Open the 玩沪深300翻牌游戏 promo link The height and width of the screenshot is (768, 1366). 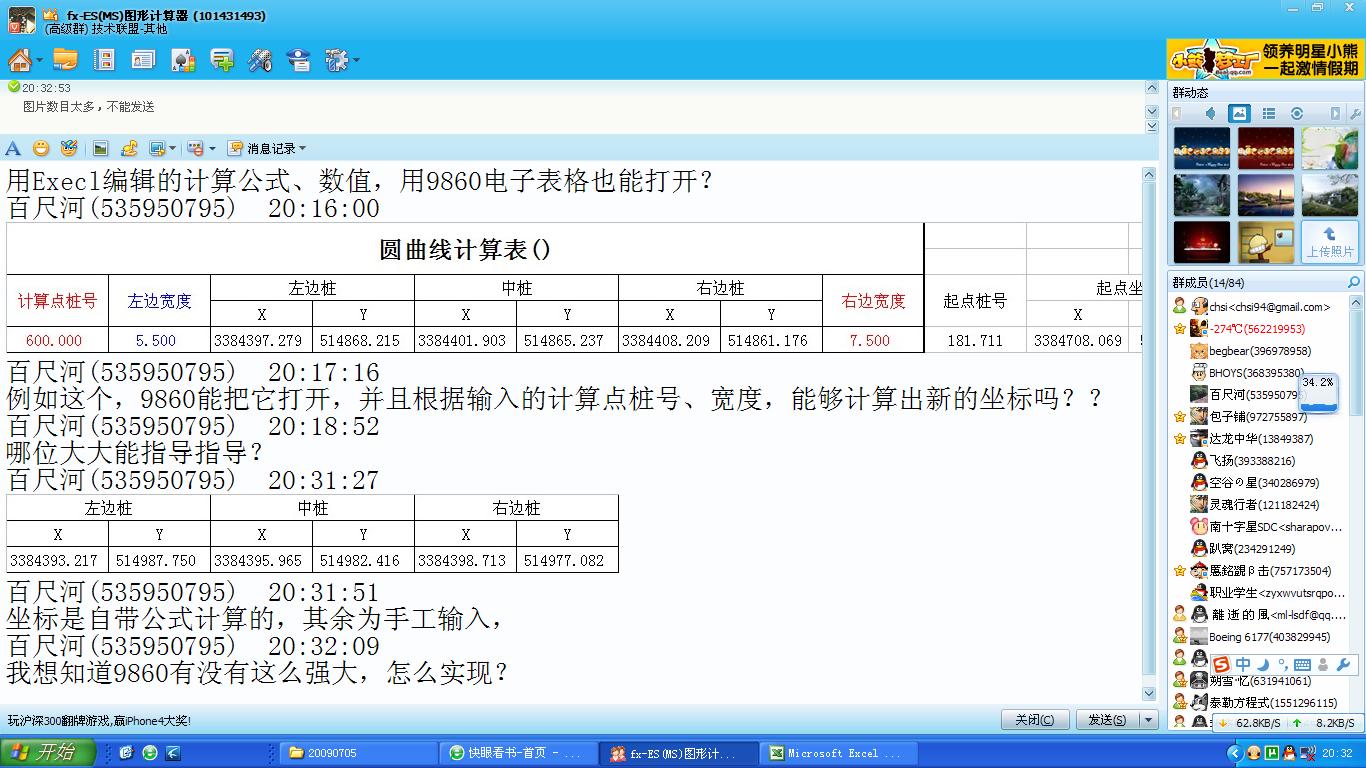pos(99,721)
